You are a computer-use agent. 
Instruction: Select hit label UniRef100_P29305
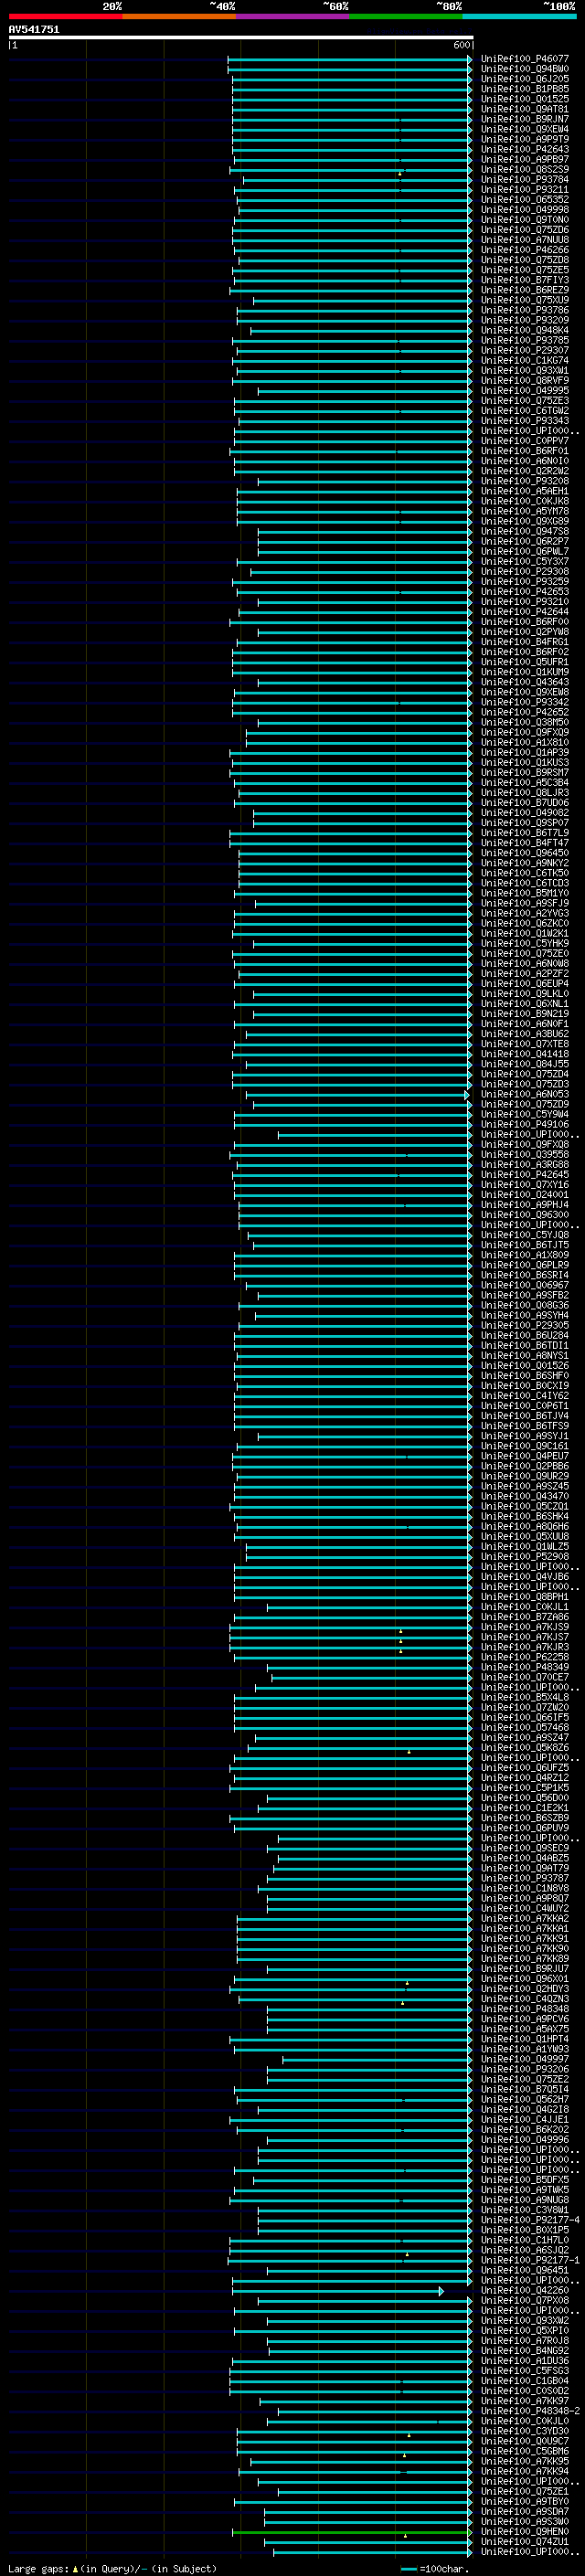point(525,1326)
